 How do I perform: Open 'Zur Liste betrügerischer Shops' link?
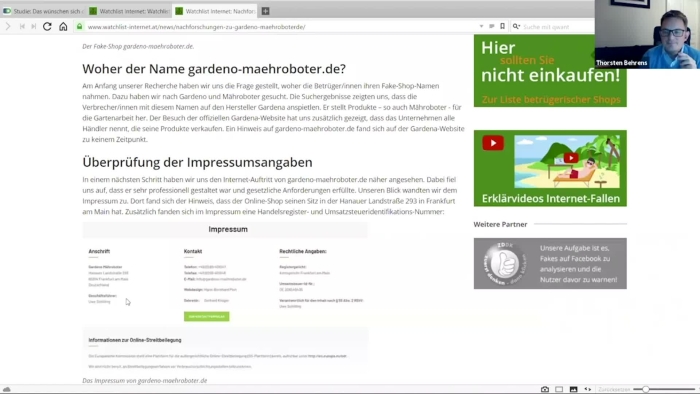coord(551,100)
